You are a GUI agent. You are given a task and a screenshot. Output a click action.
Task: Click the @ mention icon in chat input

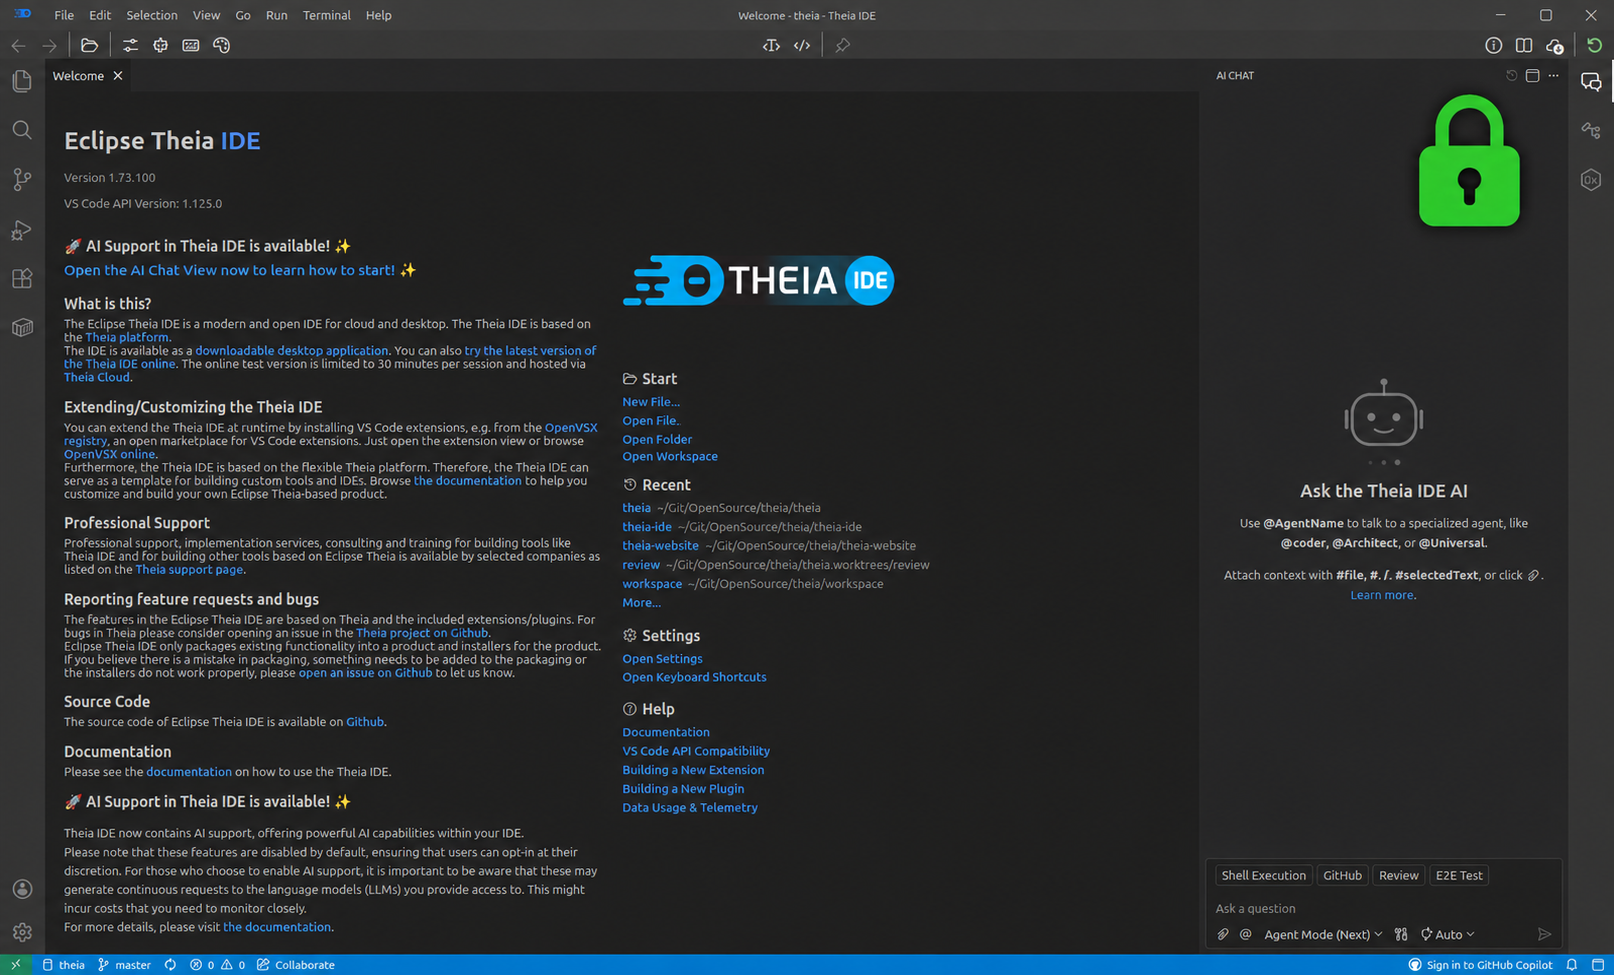coord(1245,934)
